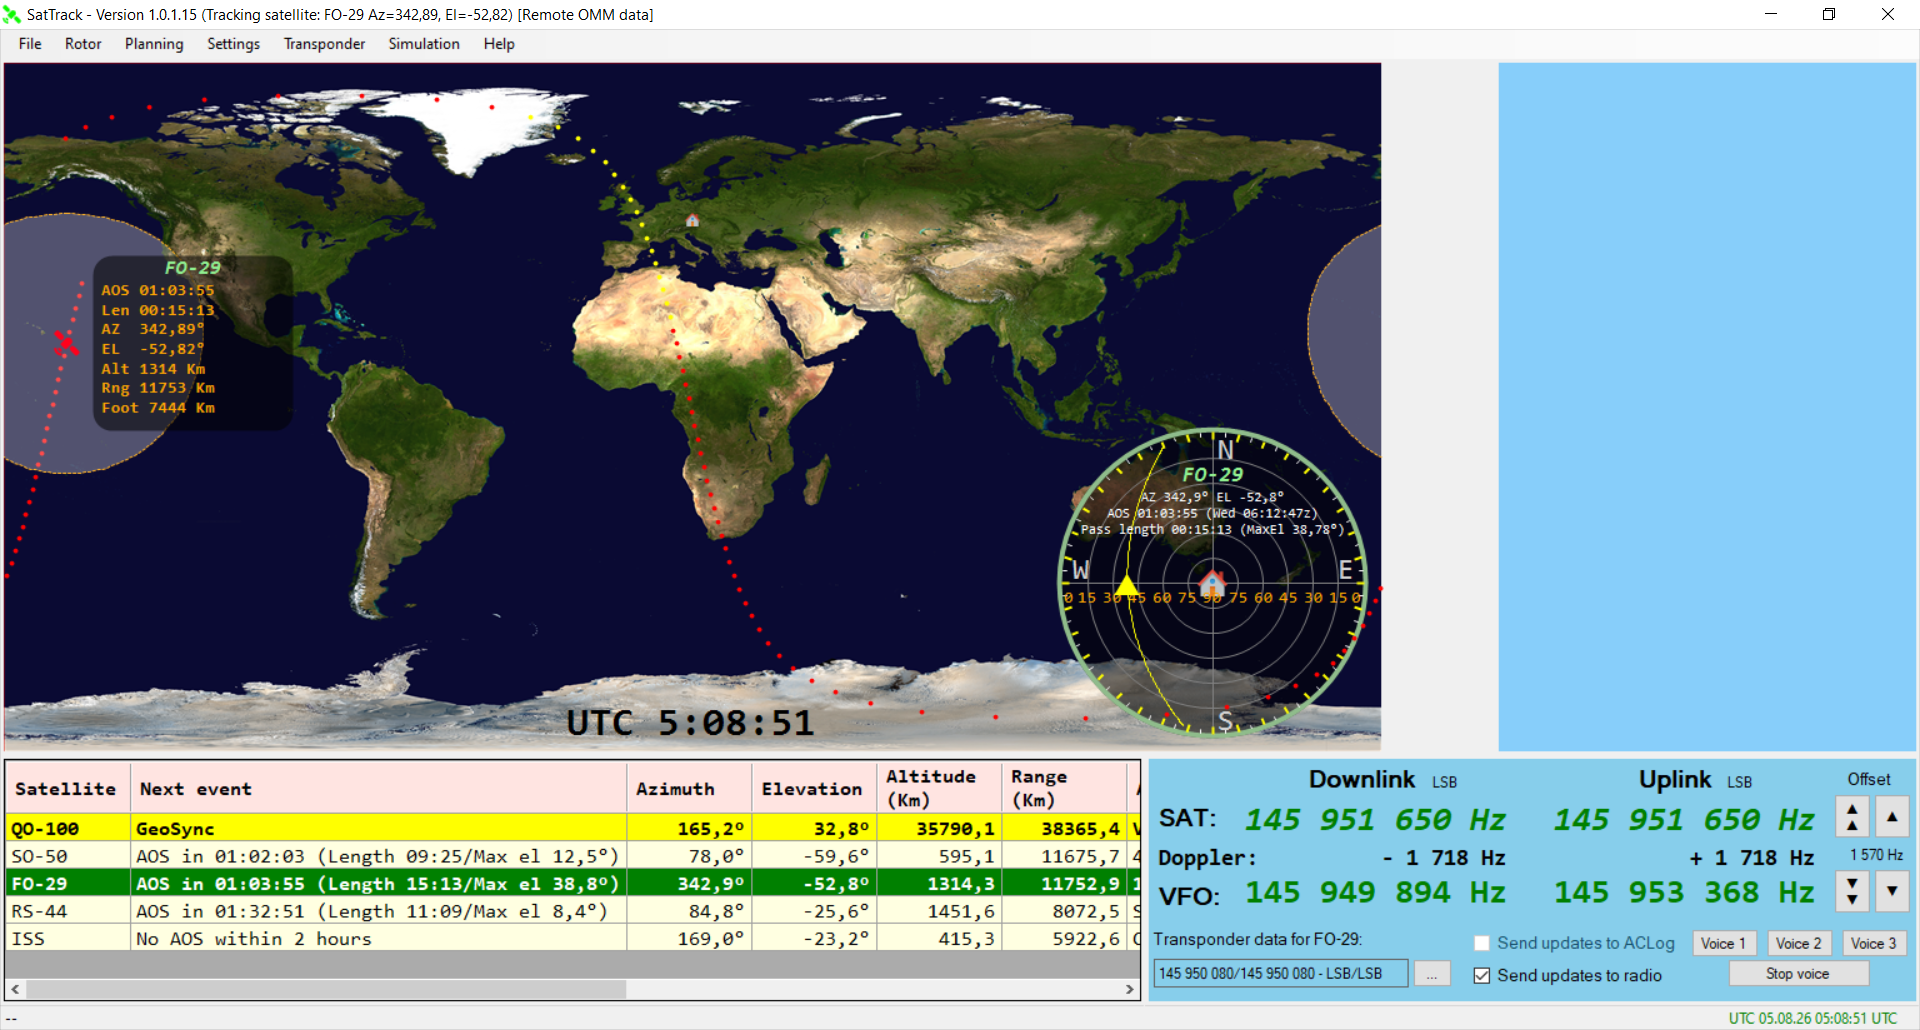The width and height of the screenshot is (1920, 1030).
Task: Click 'No AOS within 2 hours' cell
Action: 378,938
